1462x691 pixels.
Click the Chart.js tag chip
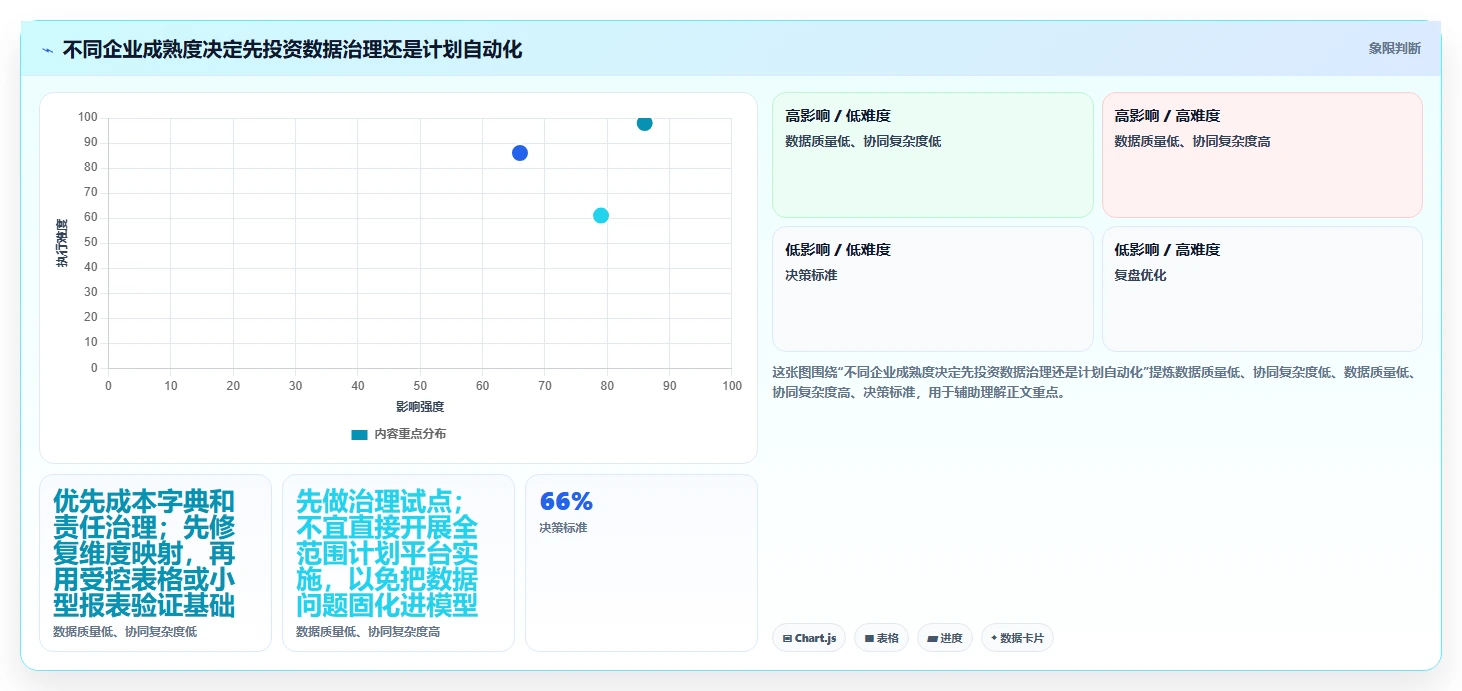click(809, 638)
